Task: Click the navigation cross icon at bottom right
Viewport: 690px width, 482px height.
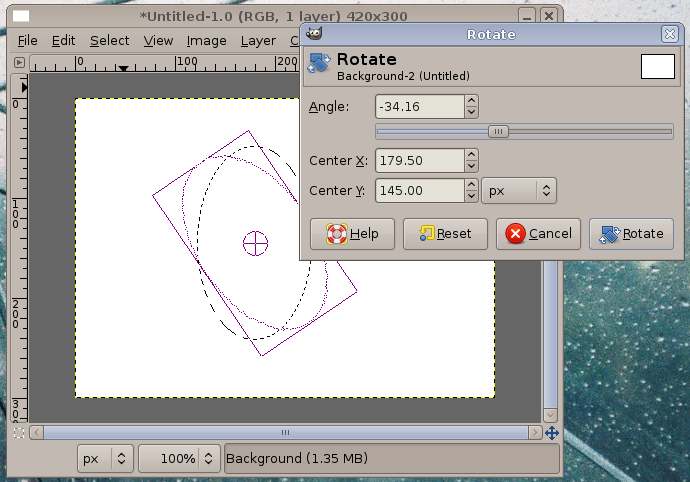Action: pos(552,433)
